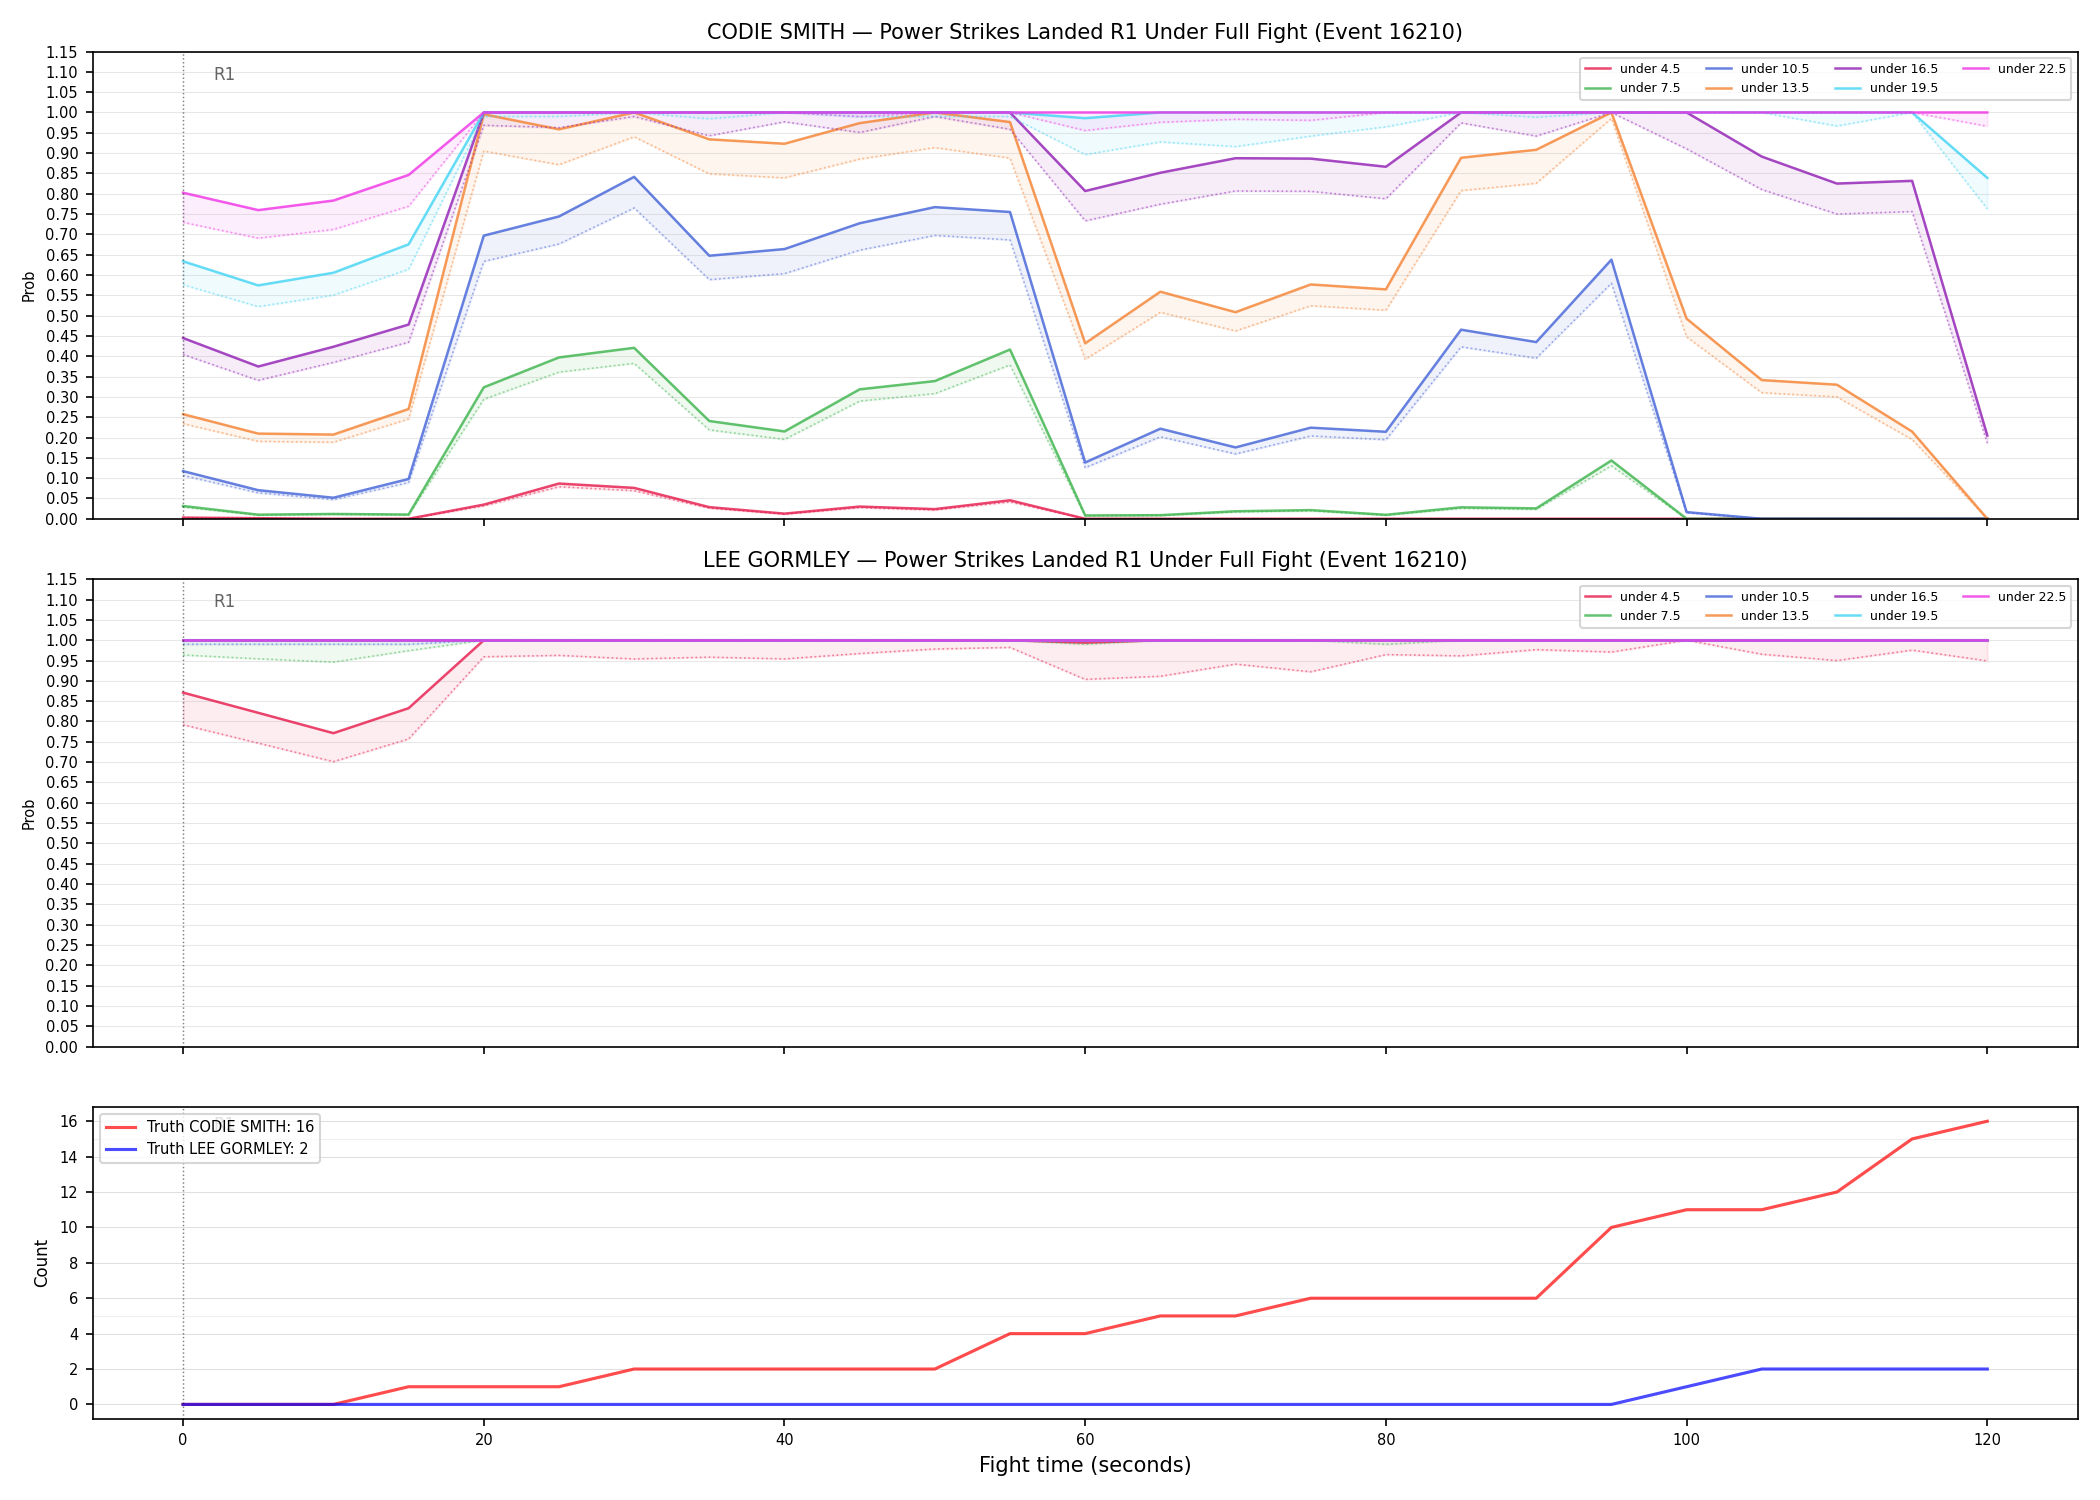Screen dimensions: 2100x1500
Task: Click the '20' tick on fight time axis
Action: [x=483, y=1440]
